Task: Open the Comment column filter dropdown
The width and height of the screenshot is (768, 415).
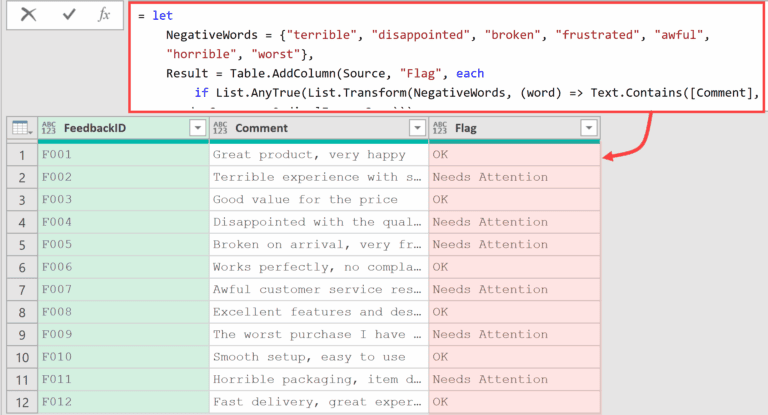Action: point(417,128)
